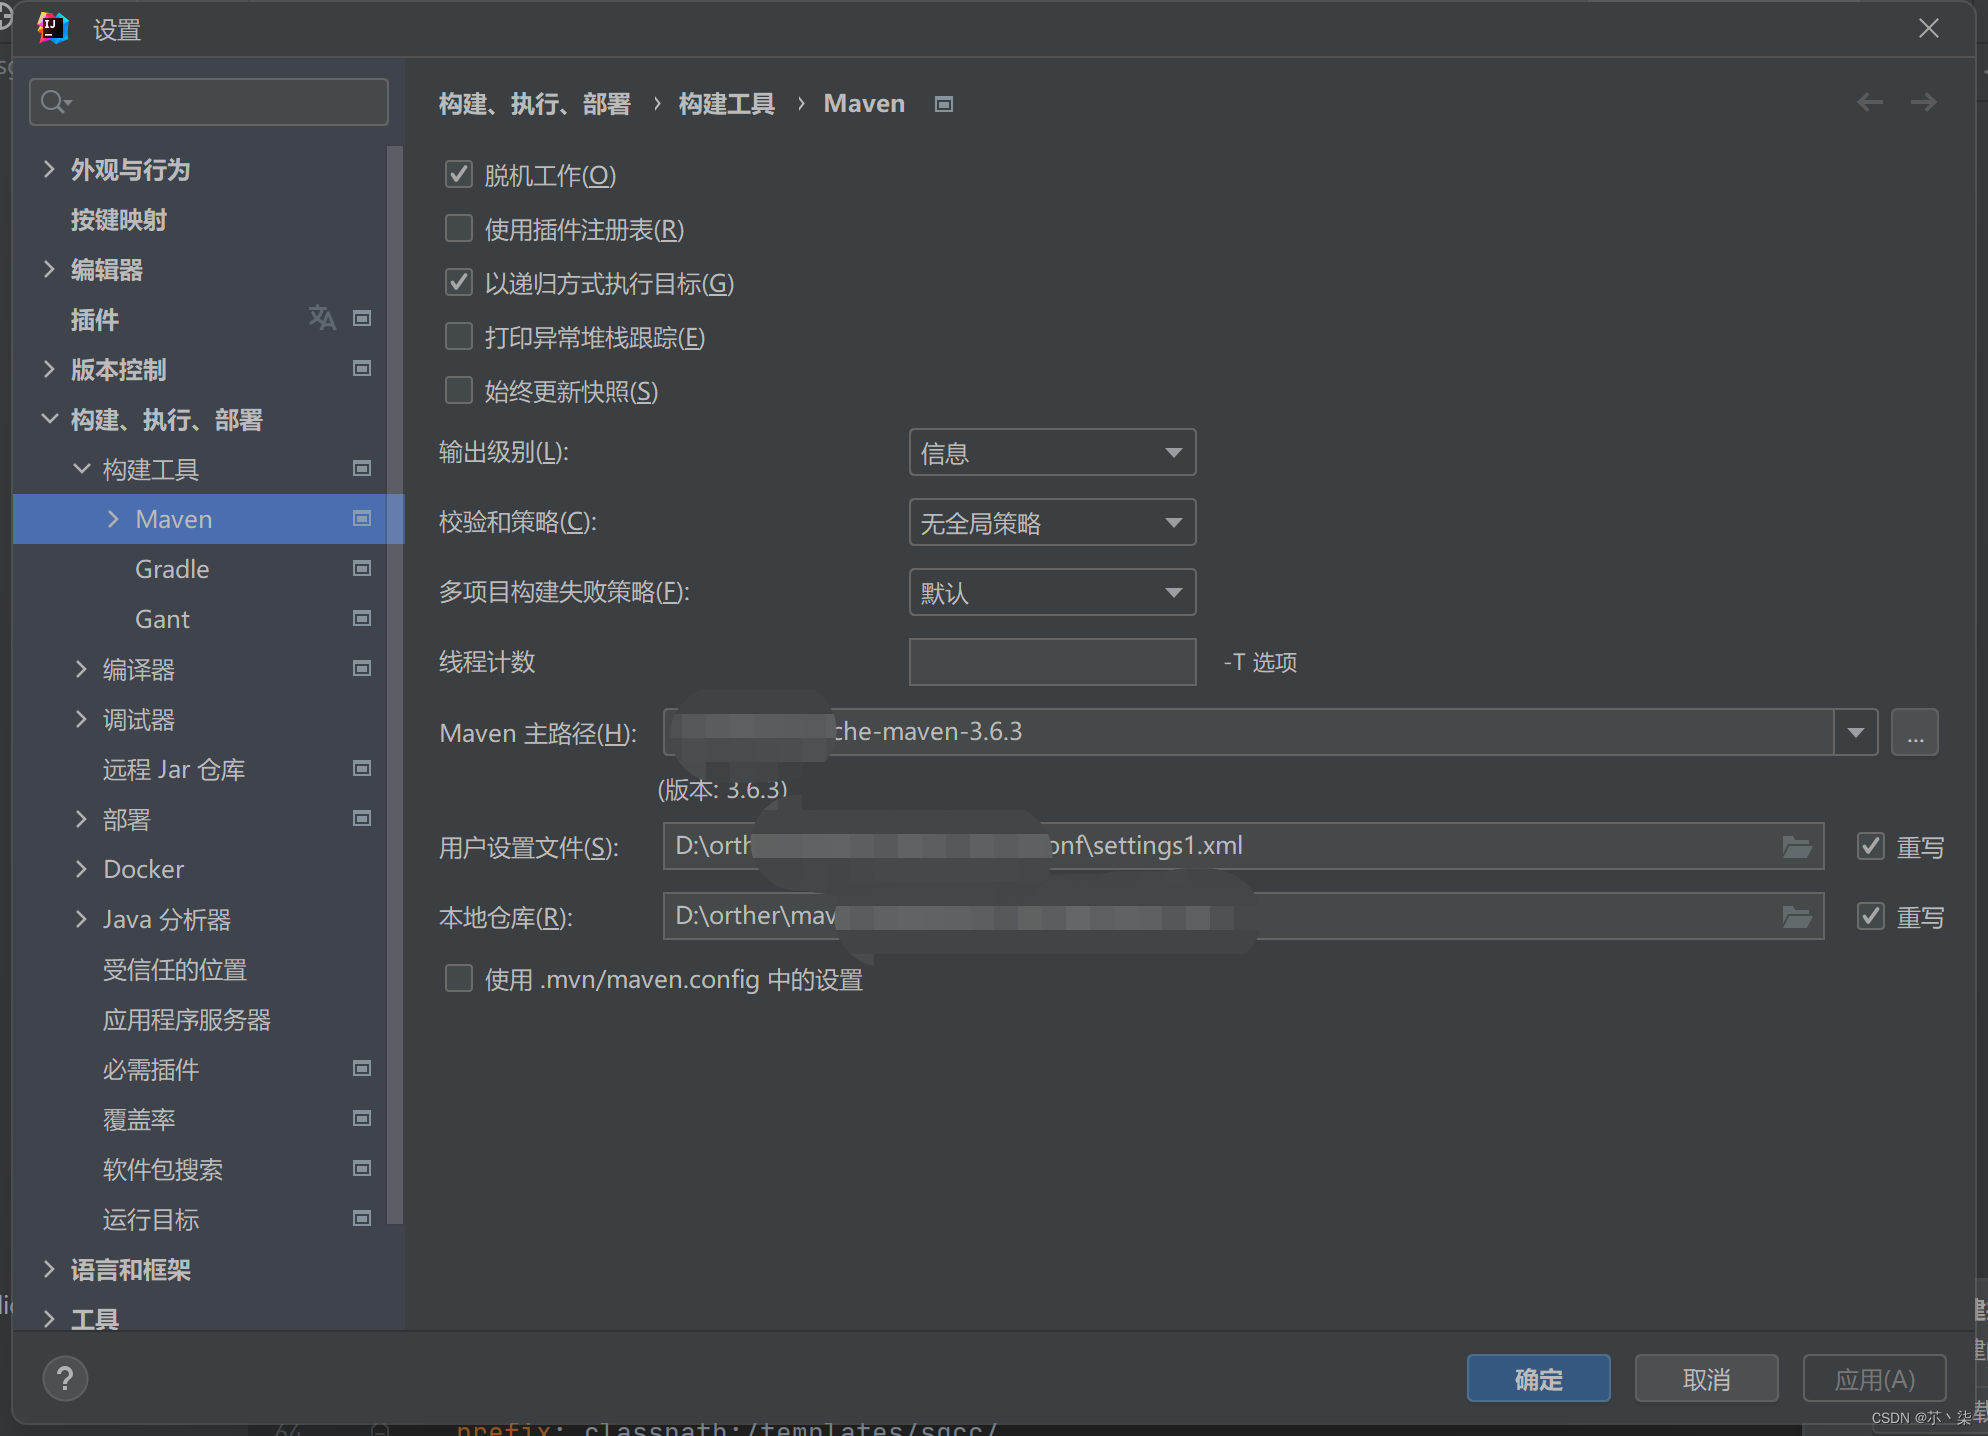Click the 取消 button
1988x1436 pixels.
[1706, 1379]
